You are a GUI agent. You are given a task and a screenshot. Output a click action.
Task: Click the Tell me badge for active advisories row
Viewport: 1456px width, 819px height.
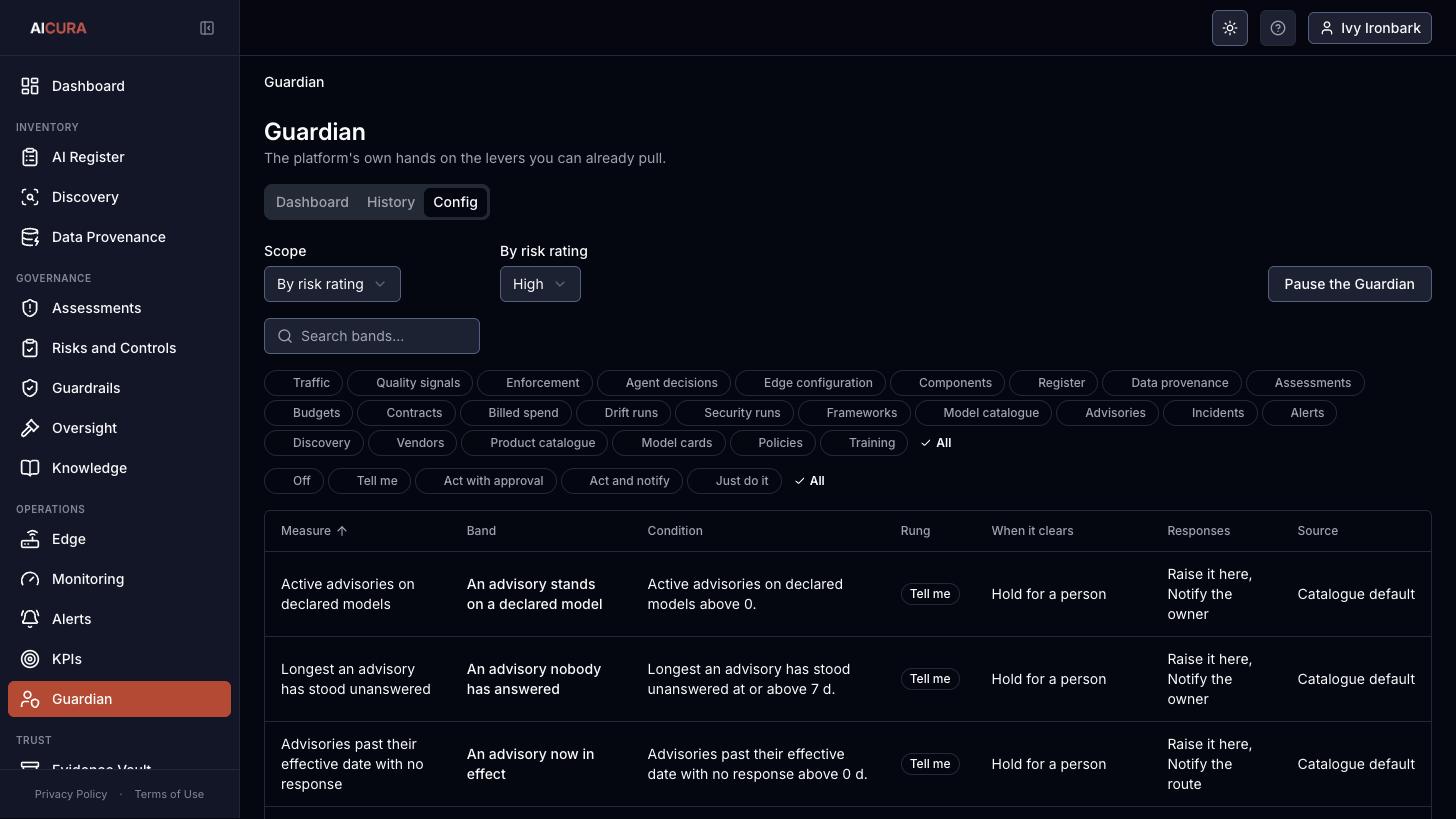point(930,594)
